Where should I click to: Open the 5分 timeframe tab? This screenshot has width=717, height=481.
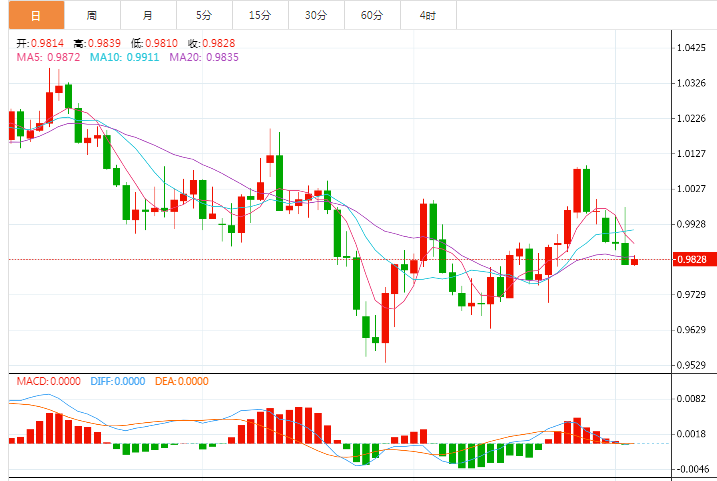coord(204,15)
